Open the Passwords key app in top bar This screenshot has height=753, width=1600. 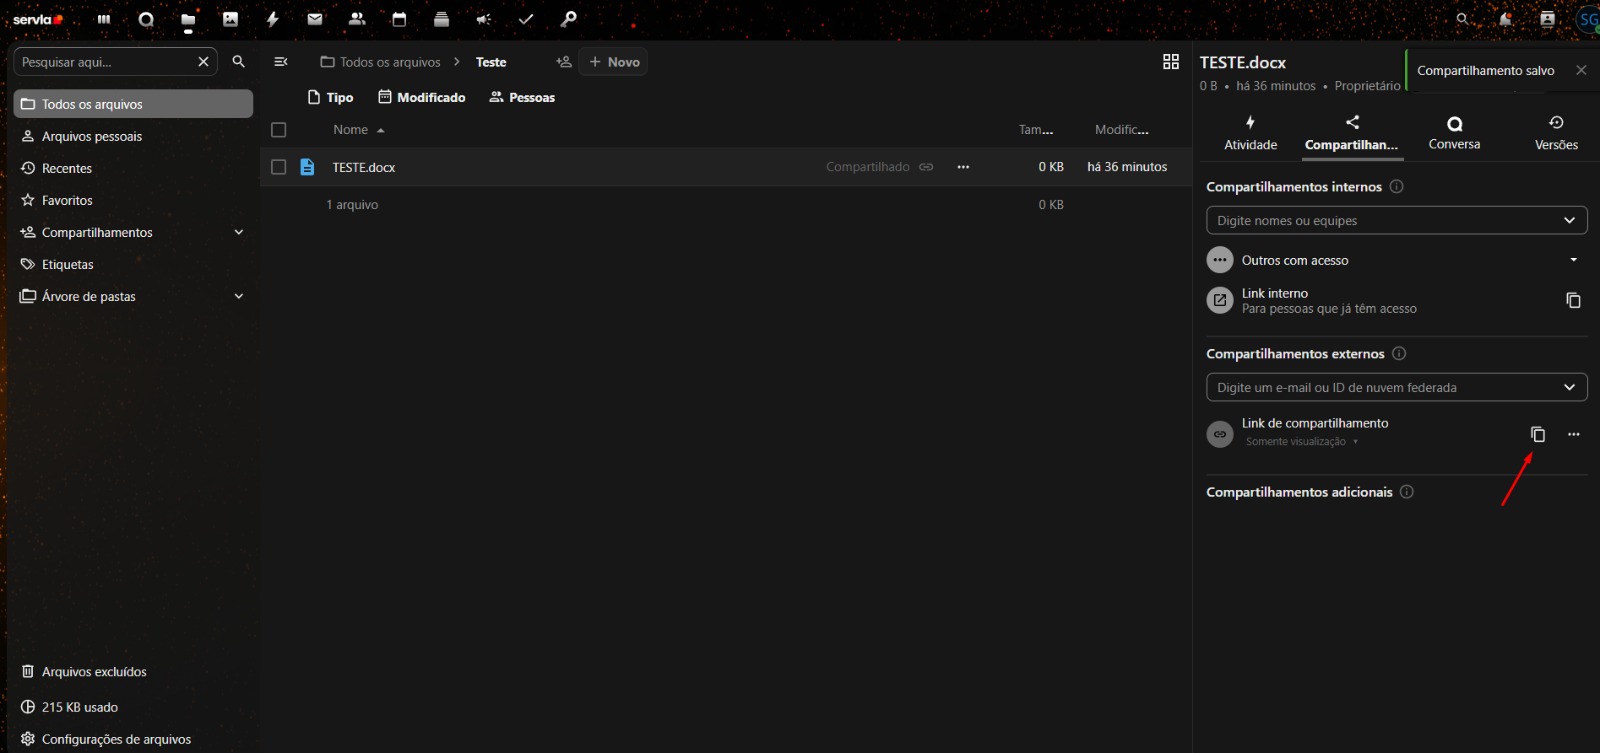568,19
